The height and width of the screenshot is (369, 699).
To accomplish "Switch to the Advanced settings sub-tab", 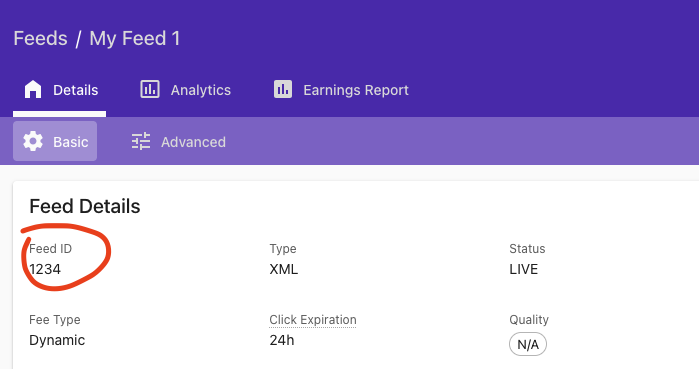I will 179,141.
